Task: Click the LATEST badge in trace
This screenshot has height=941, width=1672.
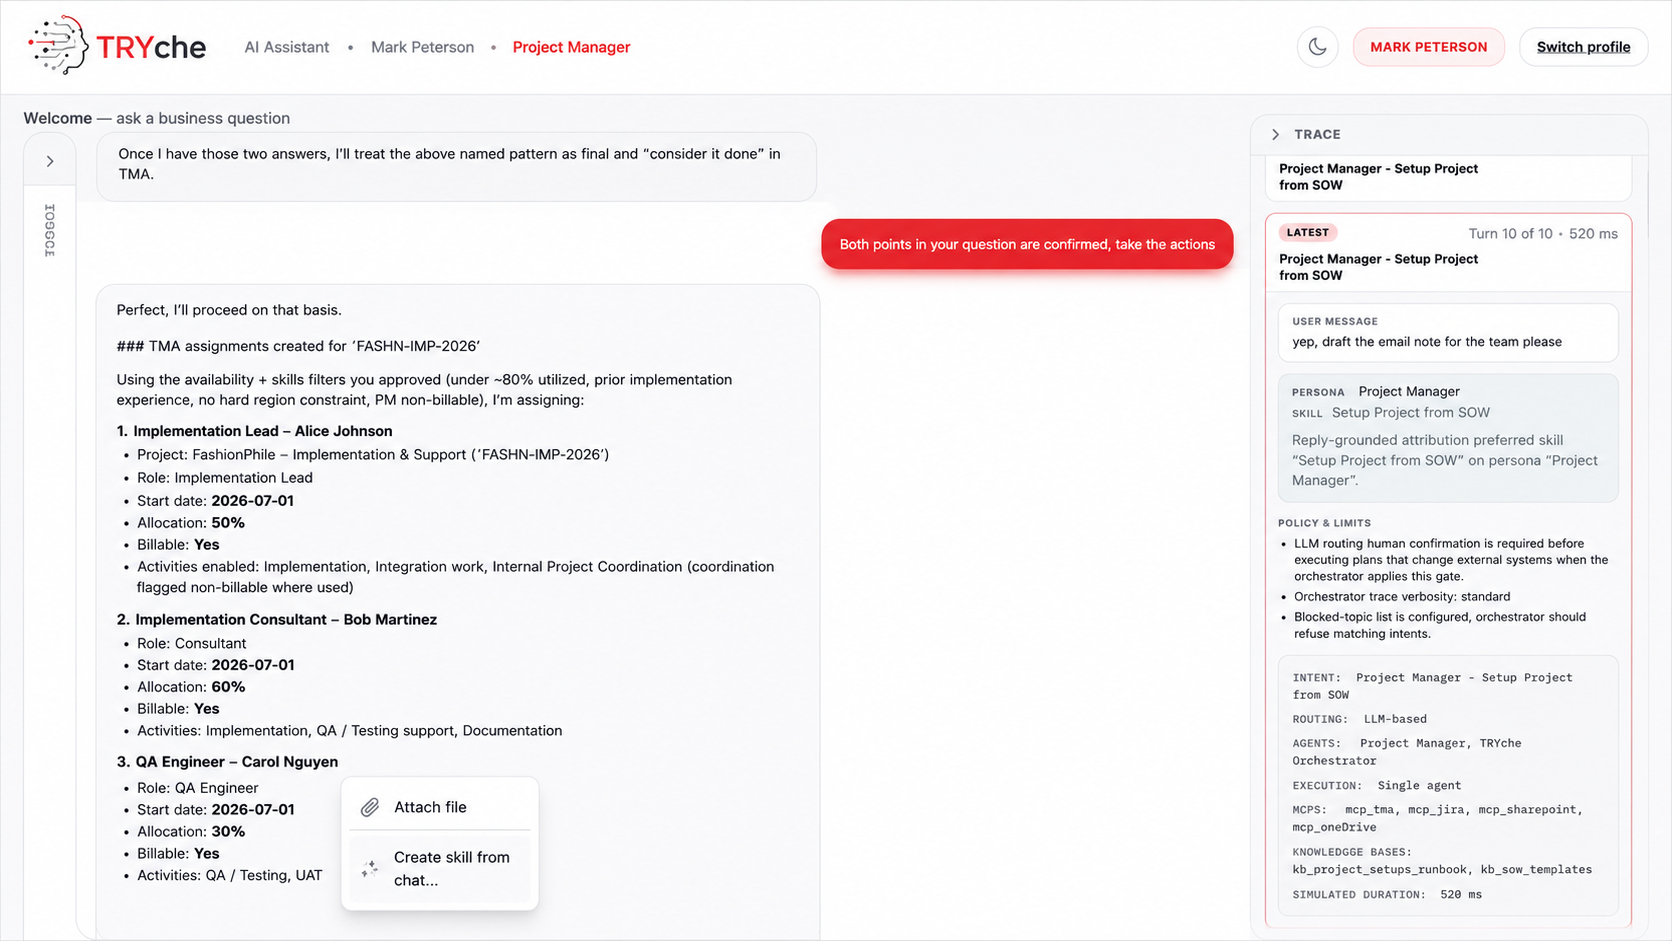Action: [1308, 232]
